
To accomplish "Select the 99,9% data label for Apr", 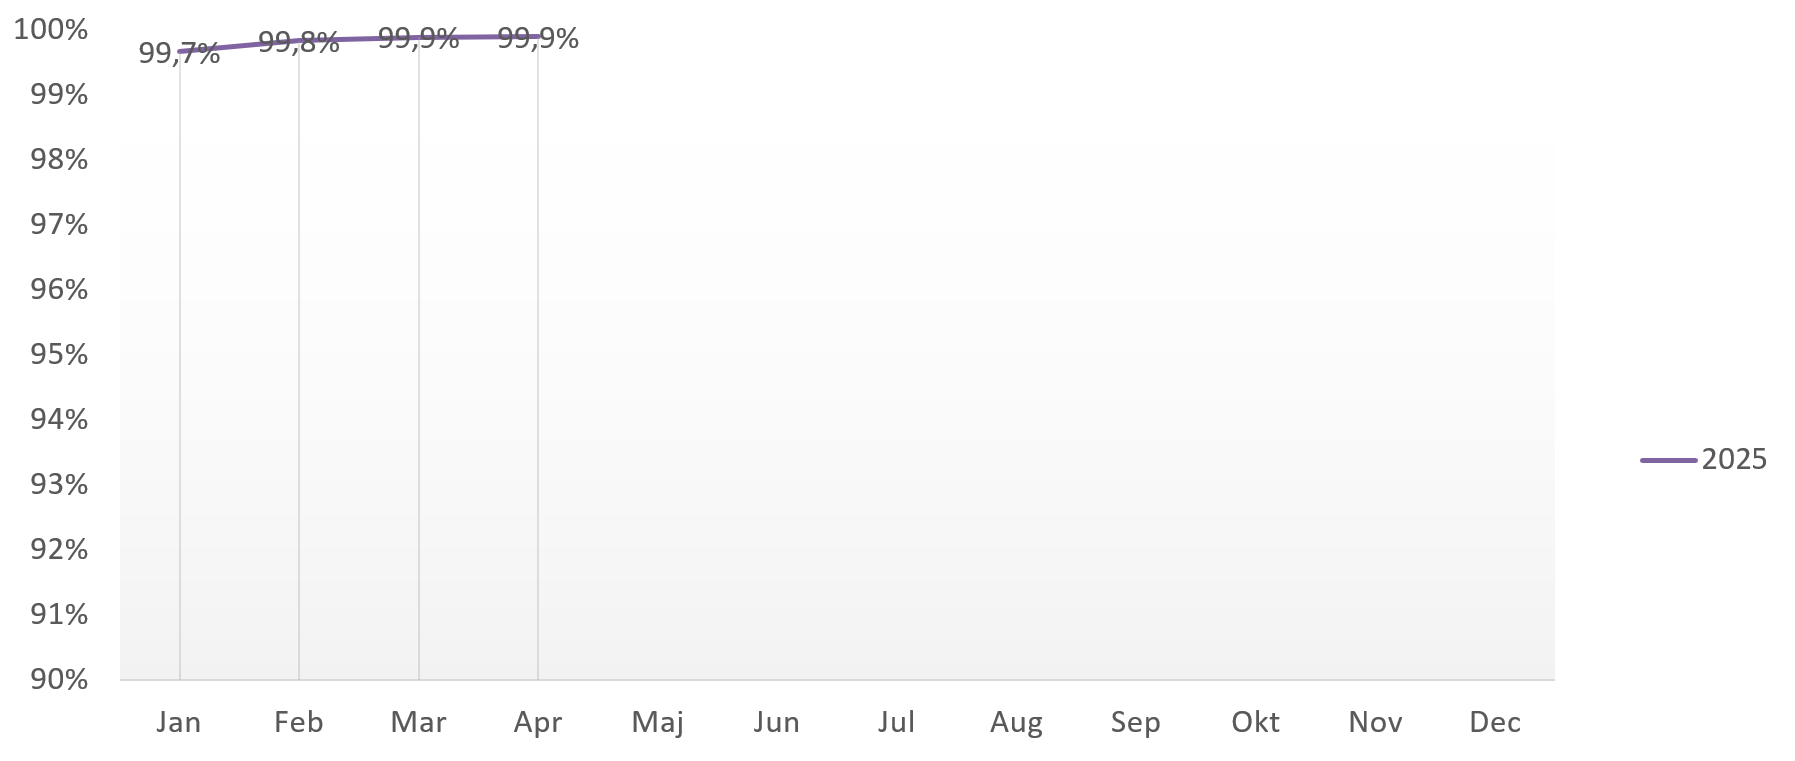I will tap(538, 39).
